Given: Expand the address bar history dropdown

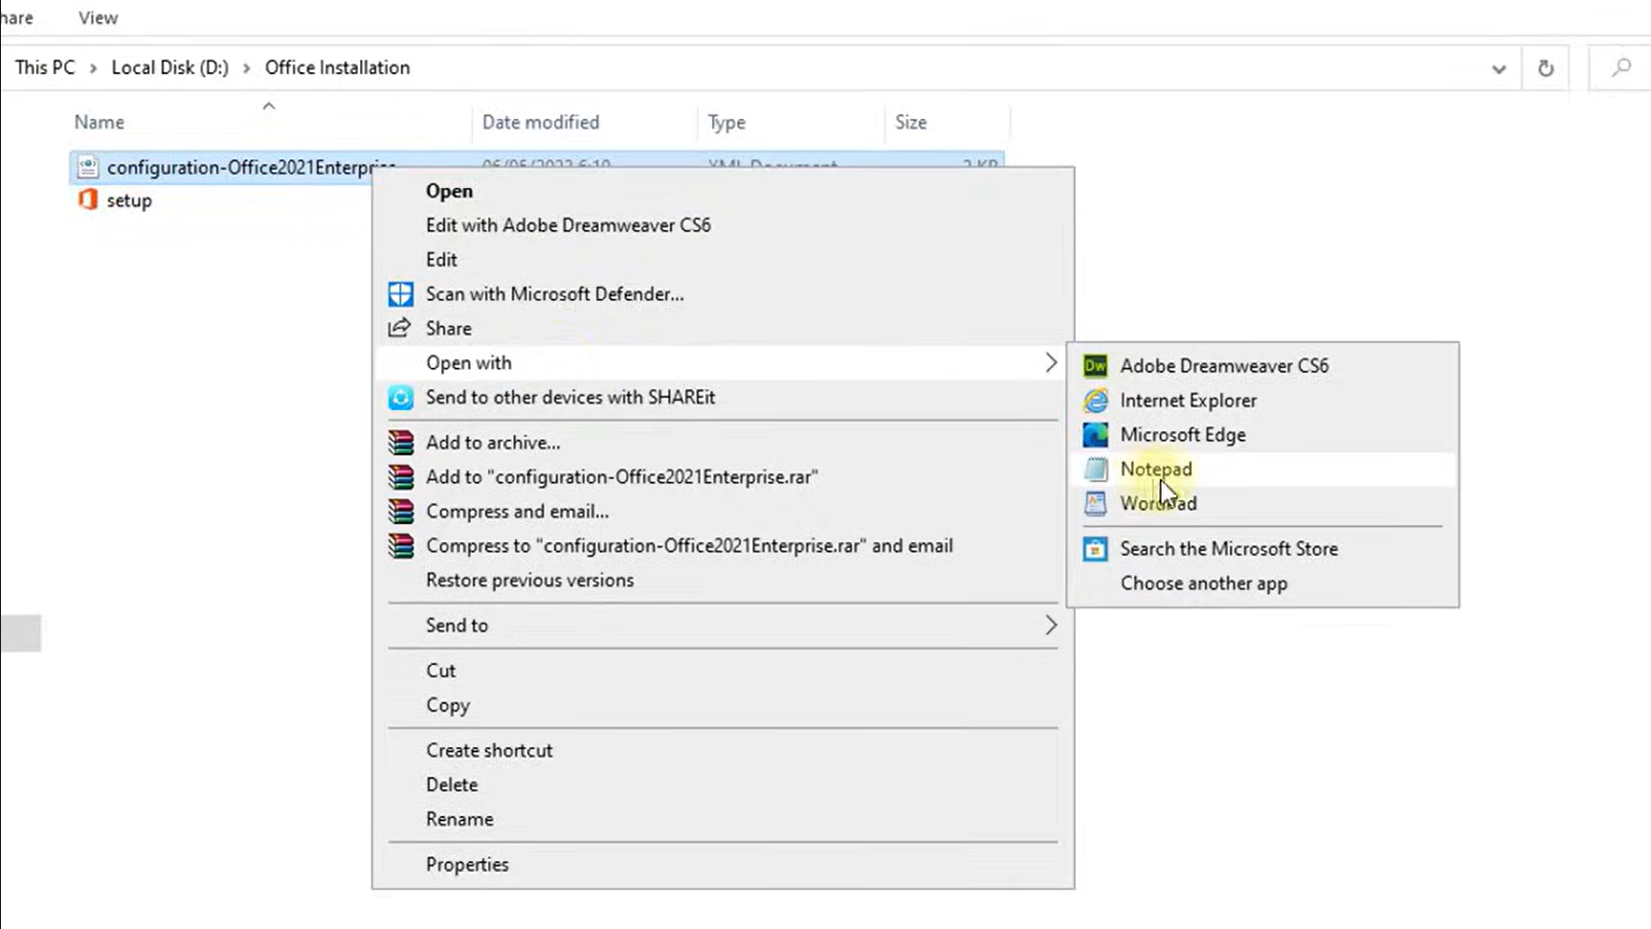Looking at the screenshot, I should (x=1499, y=69).
